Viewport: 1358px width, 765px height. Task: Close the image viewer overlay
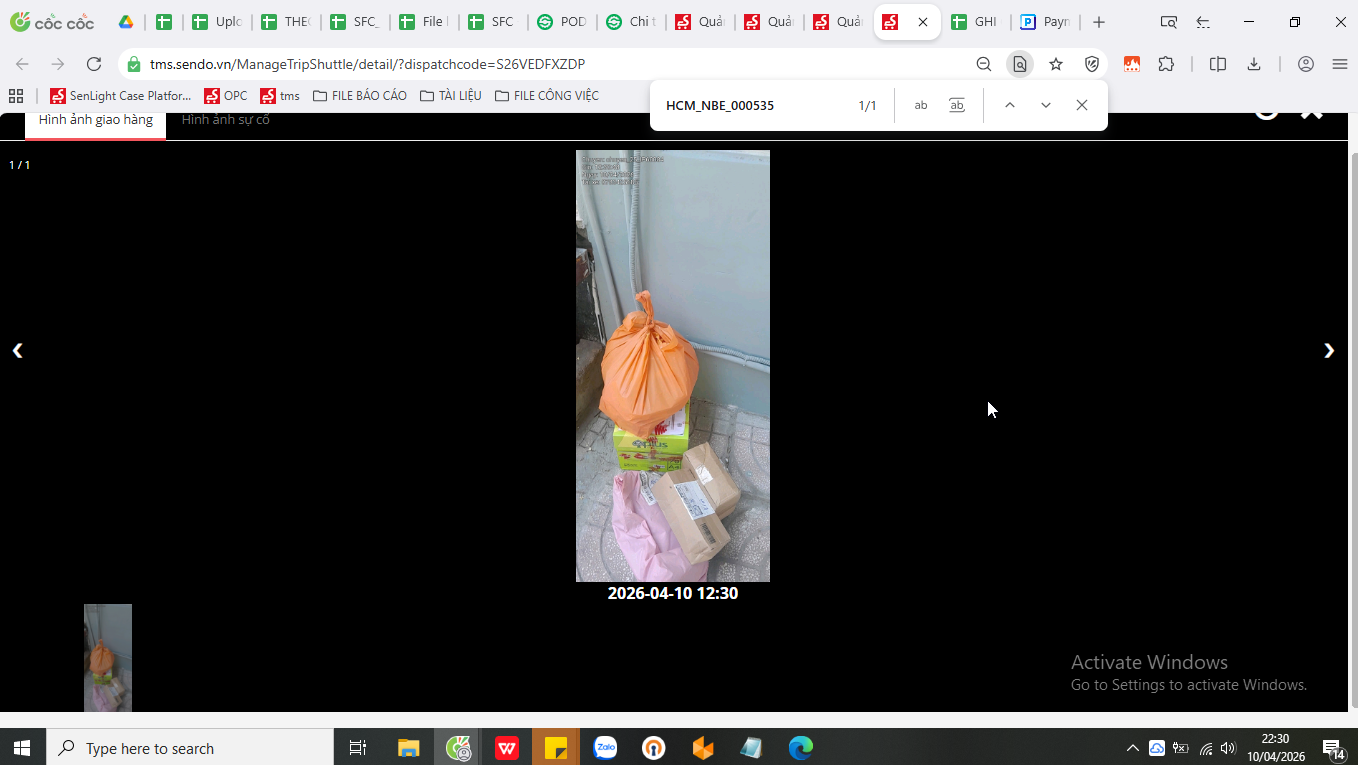(1312, 112)
